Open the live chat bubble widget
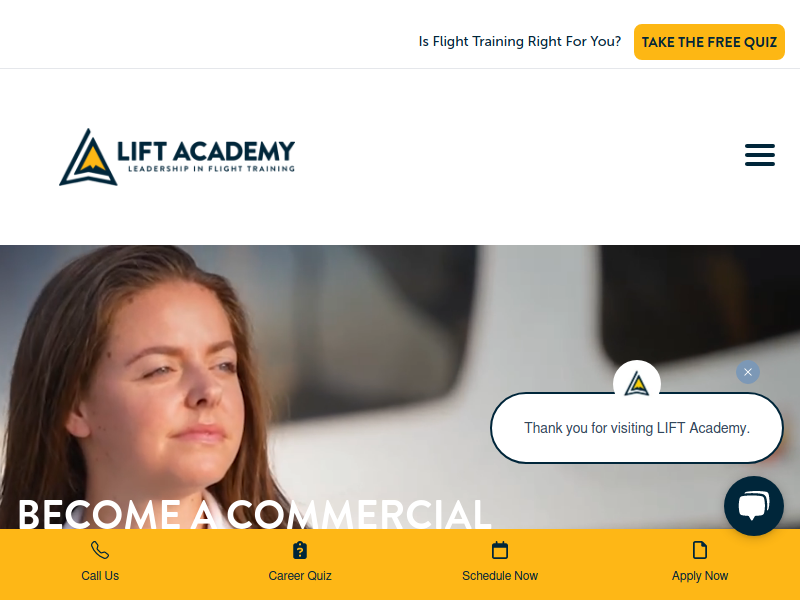 [754, 506]
